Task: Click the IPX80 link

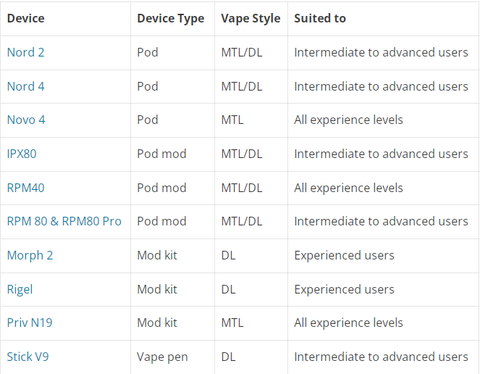Action: click(22, 154)
